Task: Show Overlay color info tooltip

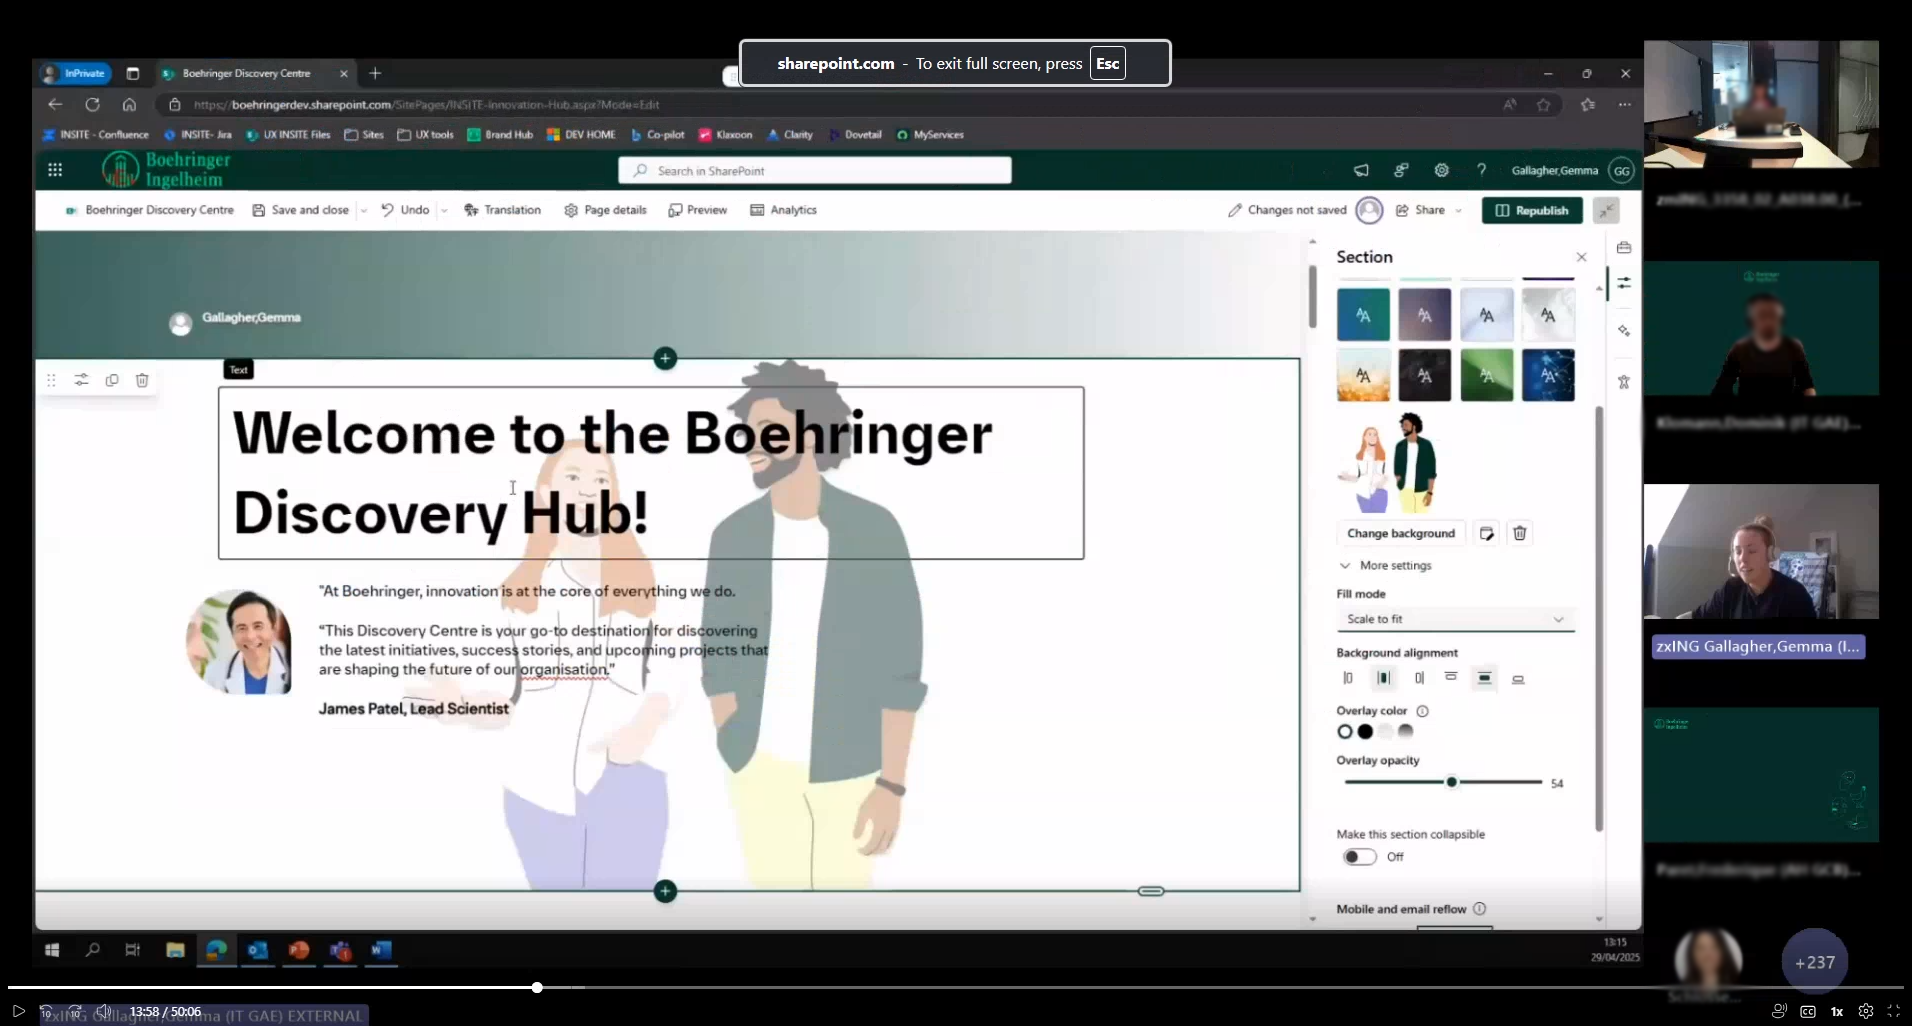Action: point(1422,711)
